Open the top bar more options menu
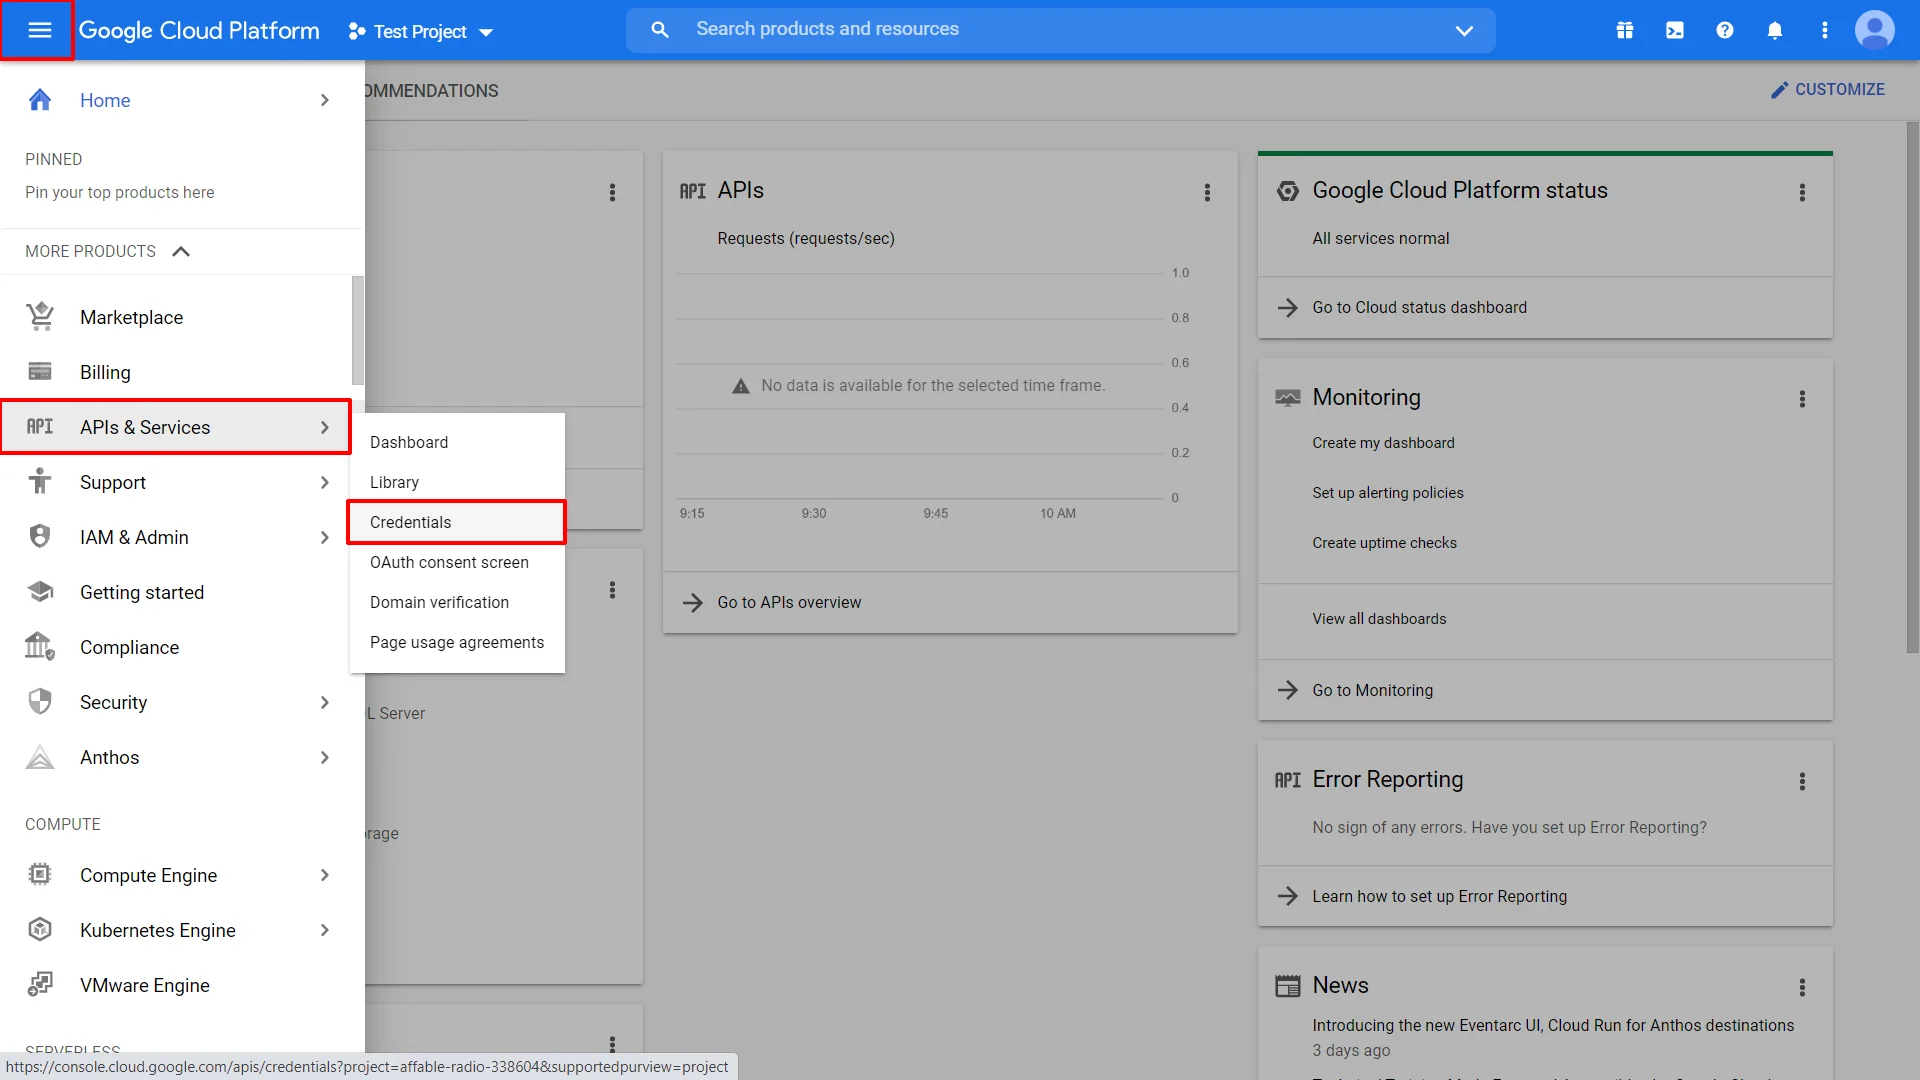1920x1080 pixels. (x=1825, y=30)
